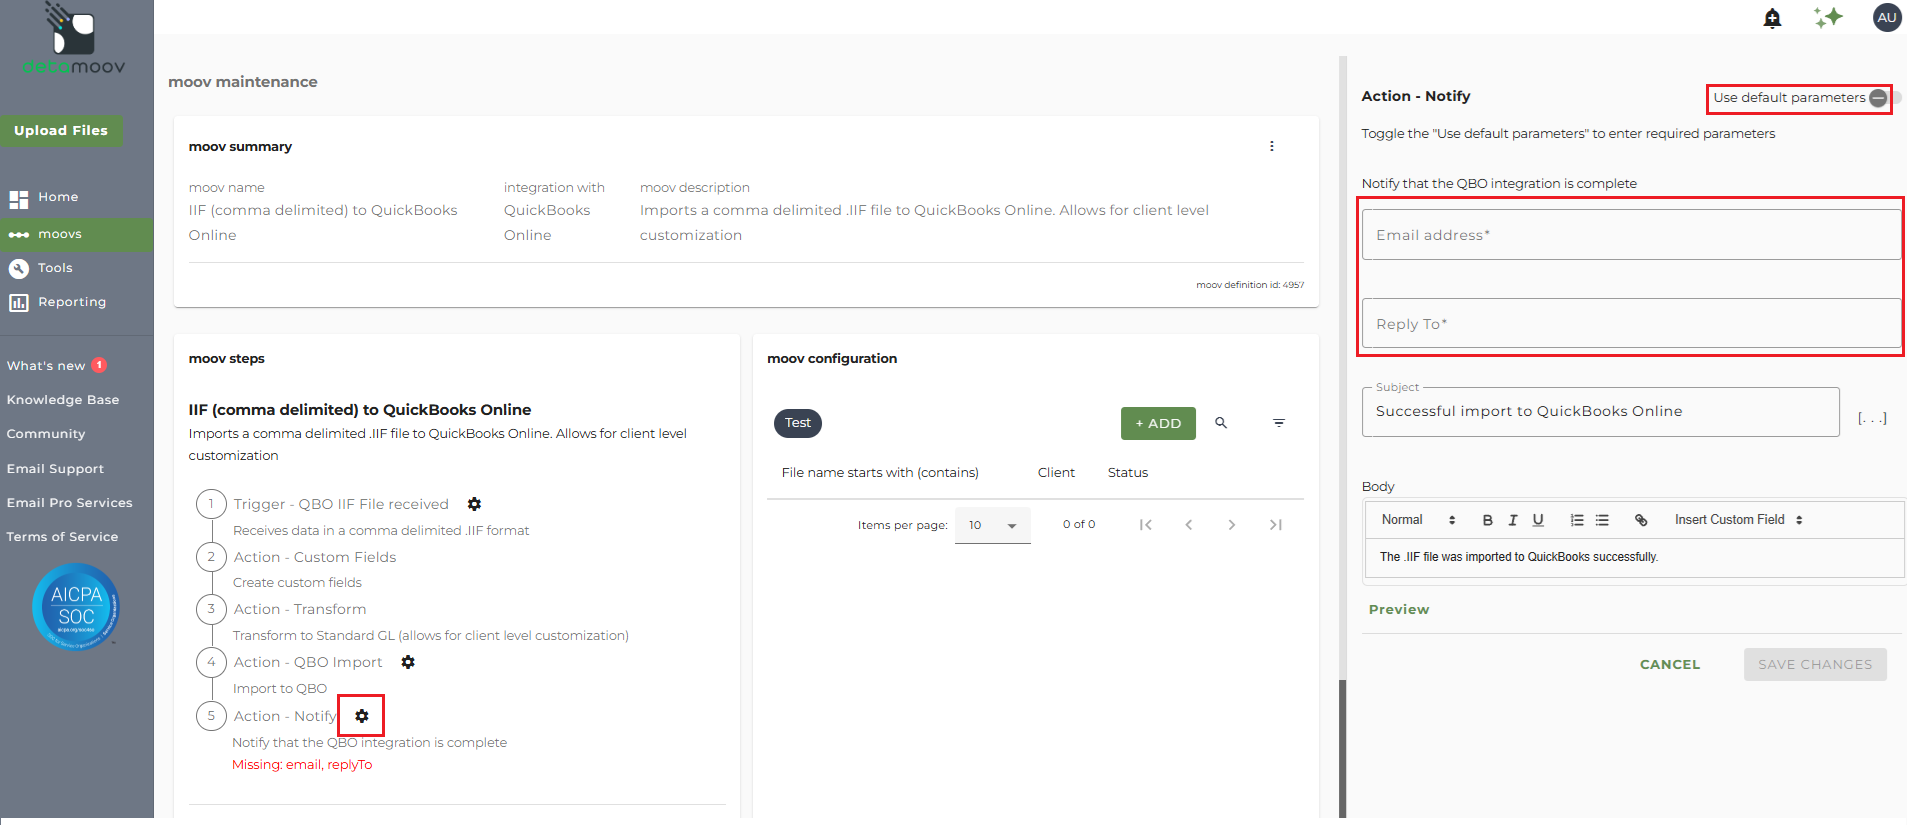This screenshot has width=1907, height=825.
Task: Click the Subject input field
Action: [1600, 412]
